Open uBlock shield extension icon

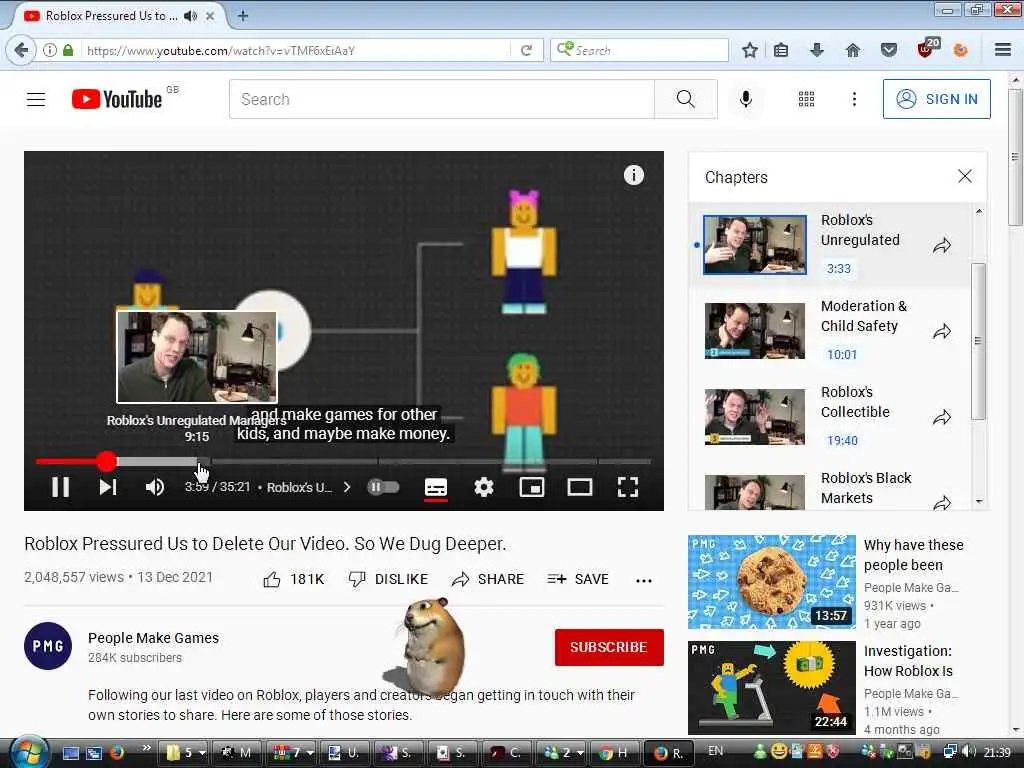coord(927,48)
